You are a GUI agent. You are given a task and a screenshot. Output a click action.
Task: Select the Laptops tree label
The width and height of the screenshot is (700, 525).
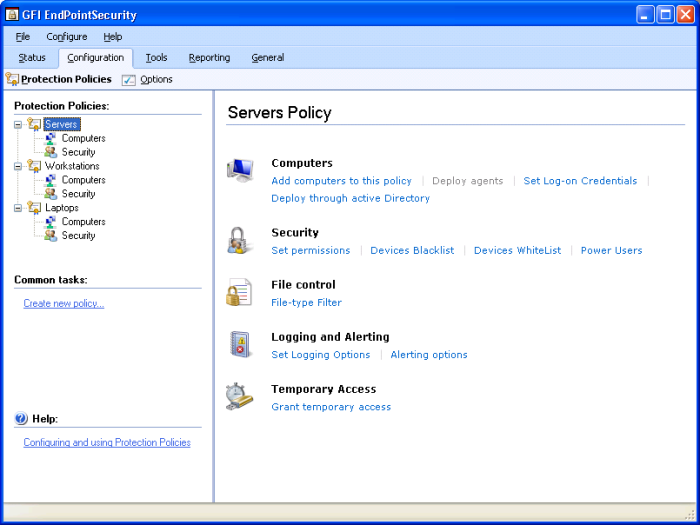(62, 208)
